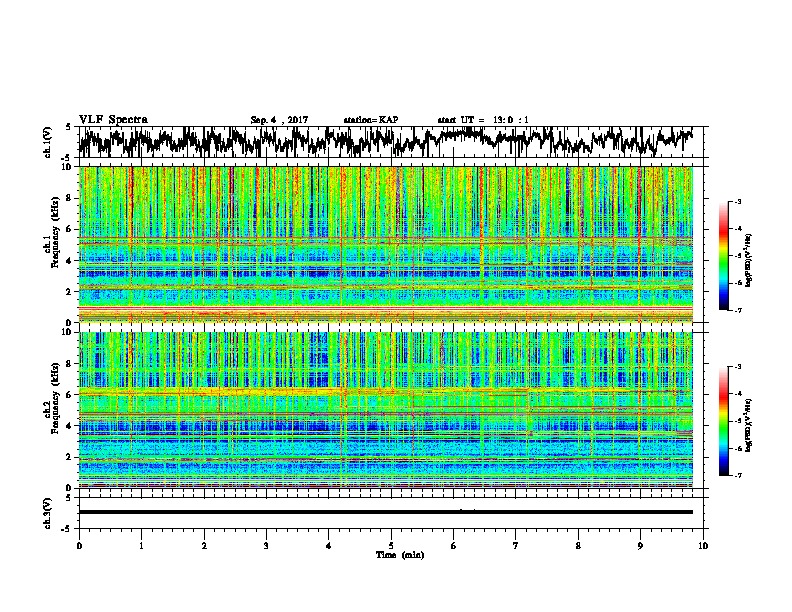
Task: Click time axis tick label '0'
Action: pos(79,546)
